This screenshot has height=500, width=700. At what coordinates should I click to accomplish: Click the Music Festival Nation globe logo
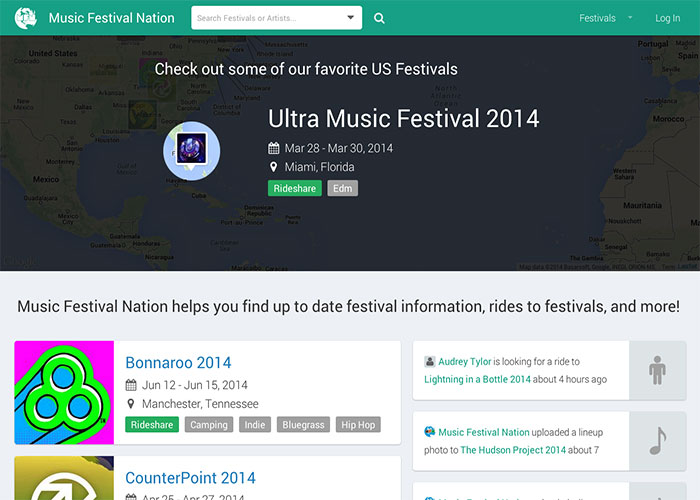pos(25,18)
